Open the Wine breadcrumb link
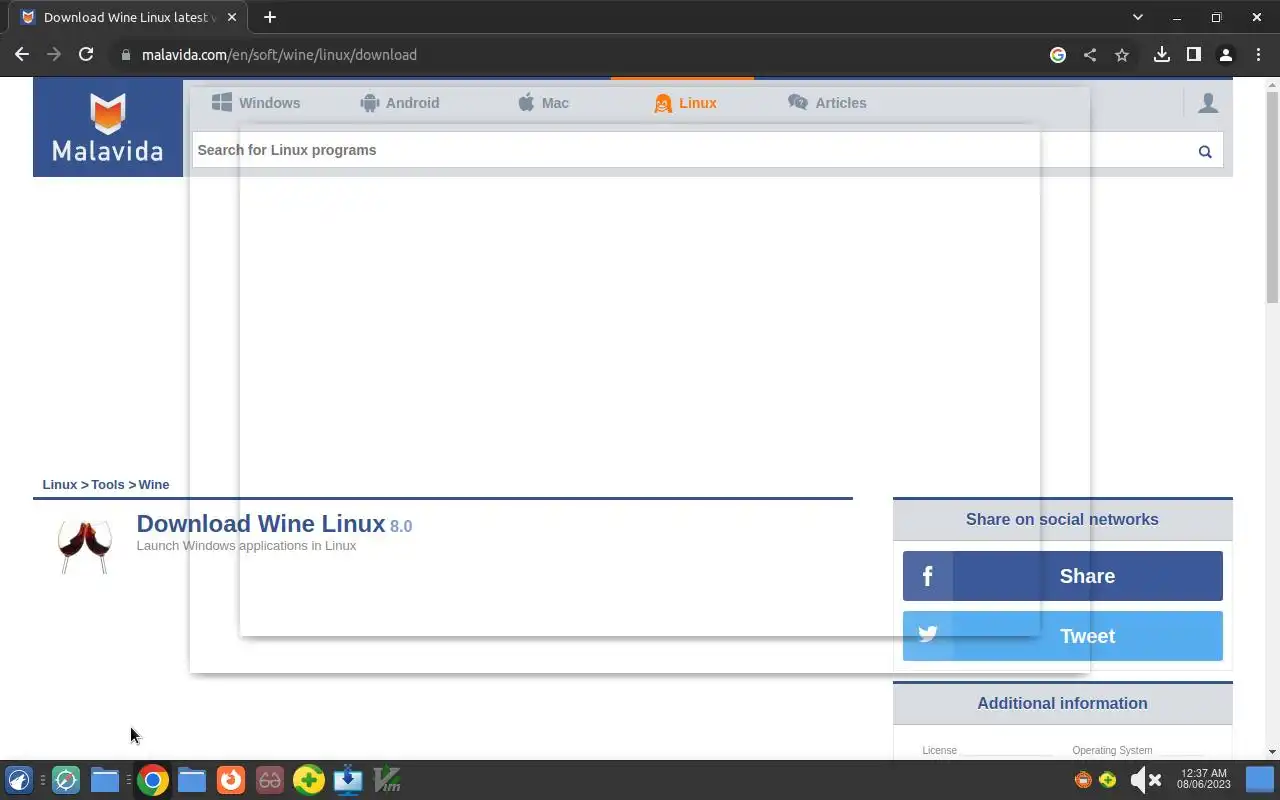This screenshot has height=800, width=1280. click(154, 485)
